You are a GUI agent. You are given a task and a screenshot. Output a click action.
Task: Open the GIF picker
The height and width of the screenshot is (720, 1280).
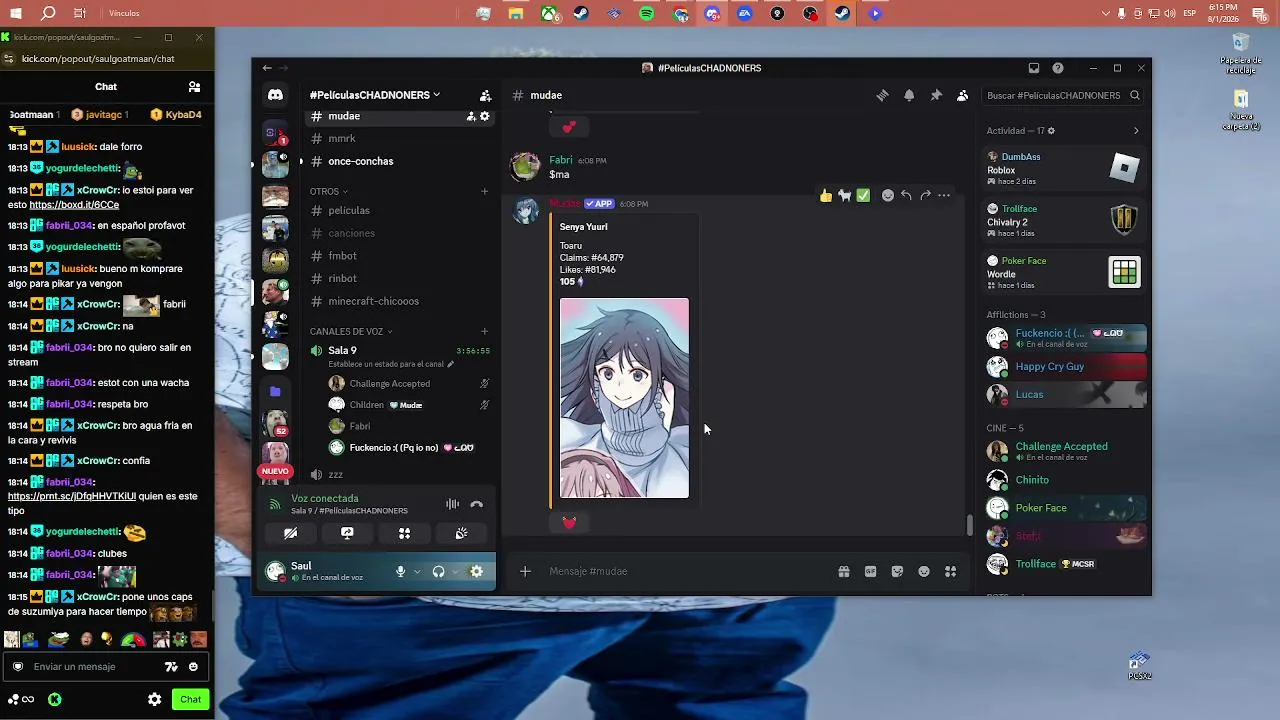tap(870, 571)
